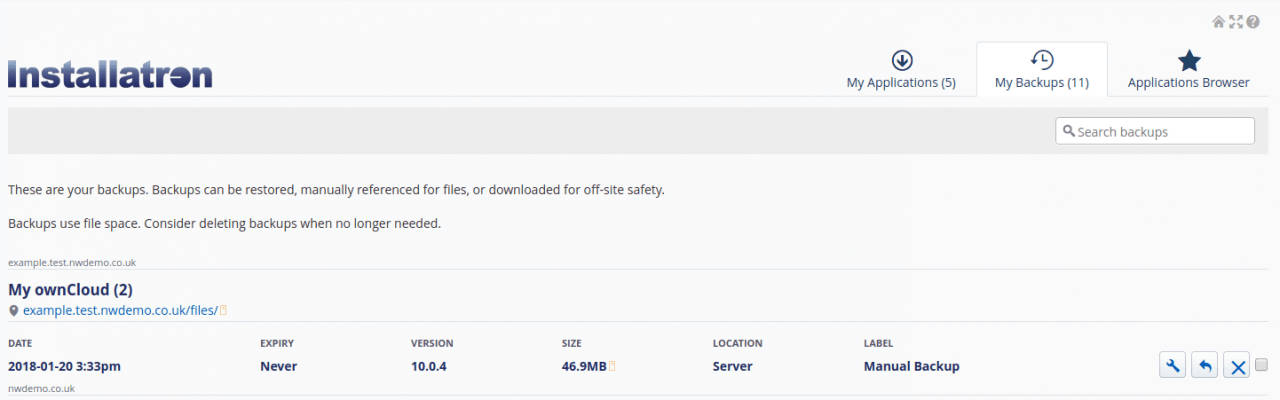Click the wrench icon for the ownCloud backup
Image resolution: width=1280 pixels, height=400 pixels.
tap(1173, 365)
